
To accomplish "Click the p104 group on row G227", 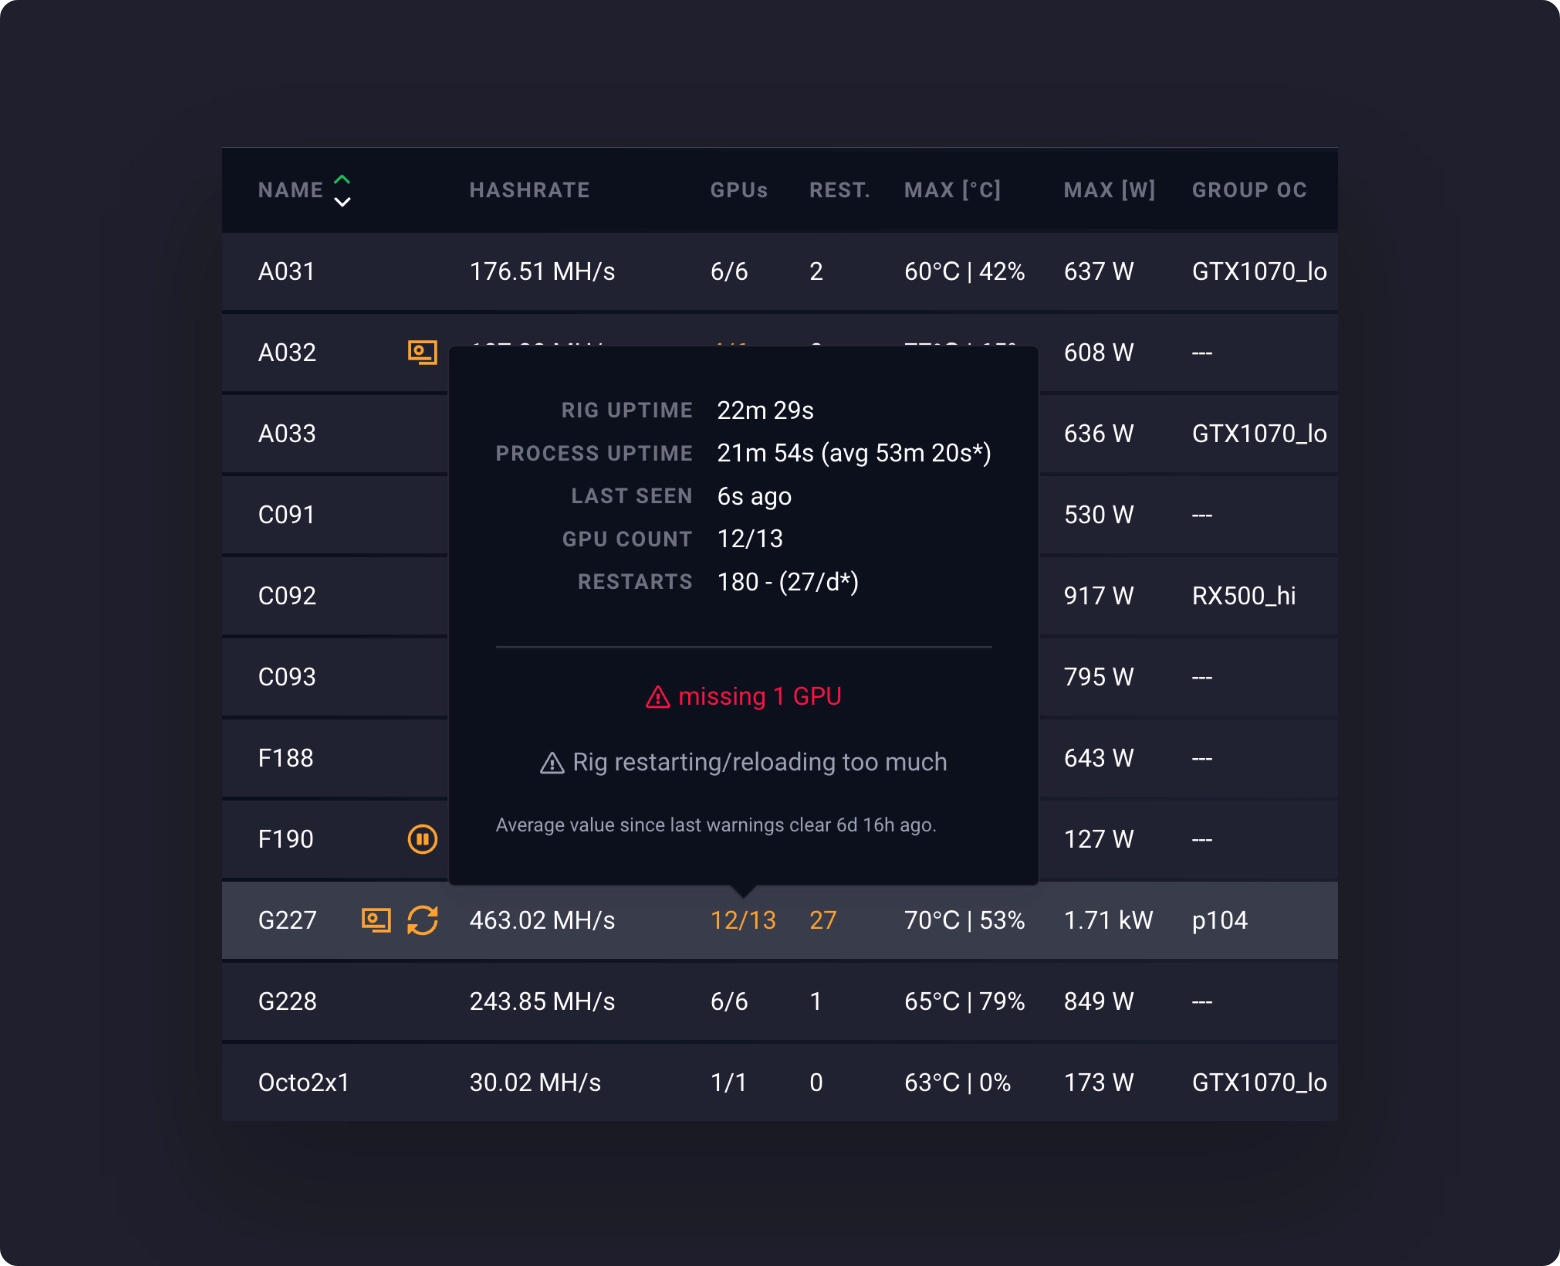I will (x=1219, y=920).
